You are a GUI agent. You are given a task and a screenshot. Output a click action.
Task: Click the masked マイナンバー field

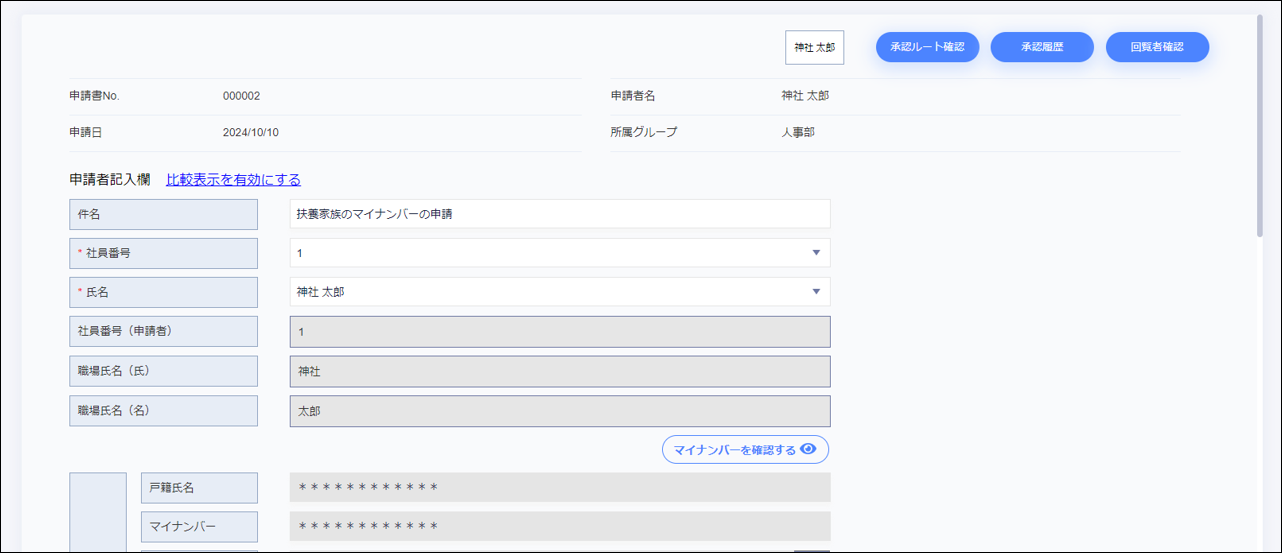(559, 527)
